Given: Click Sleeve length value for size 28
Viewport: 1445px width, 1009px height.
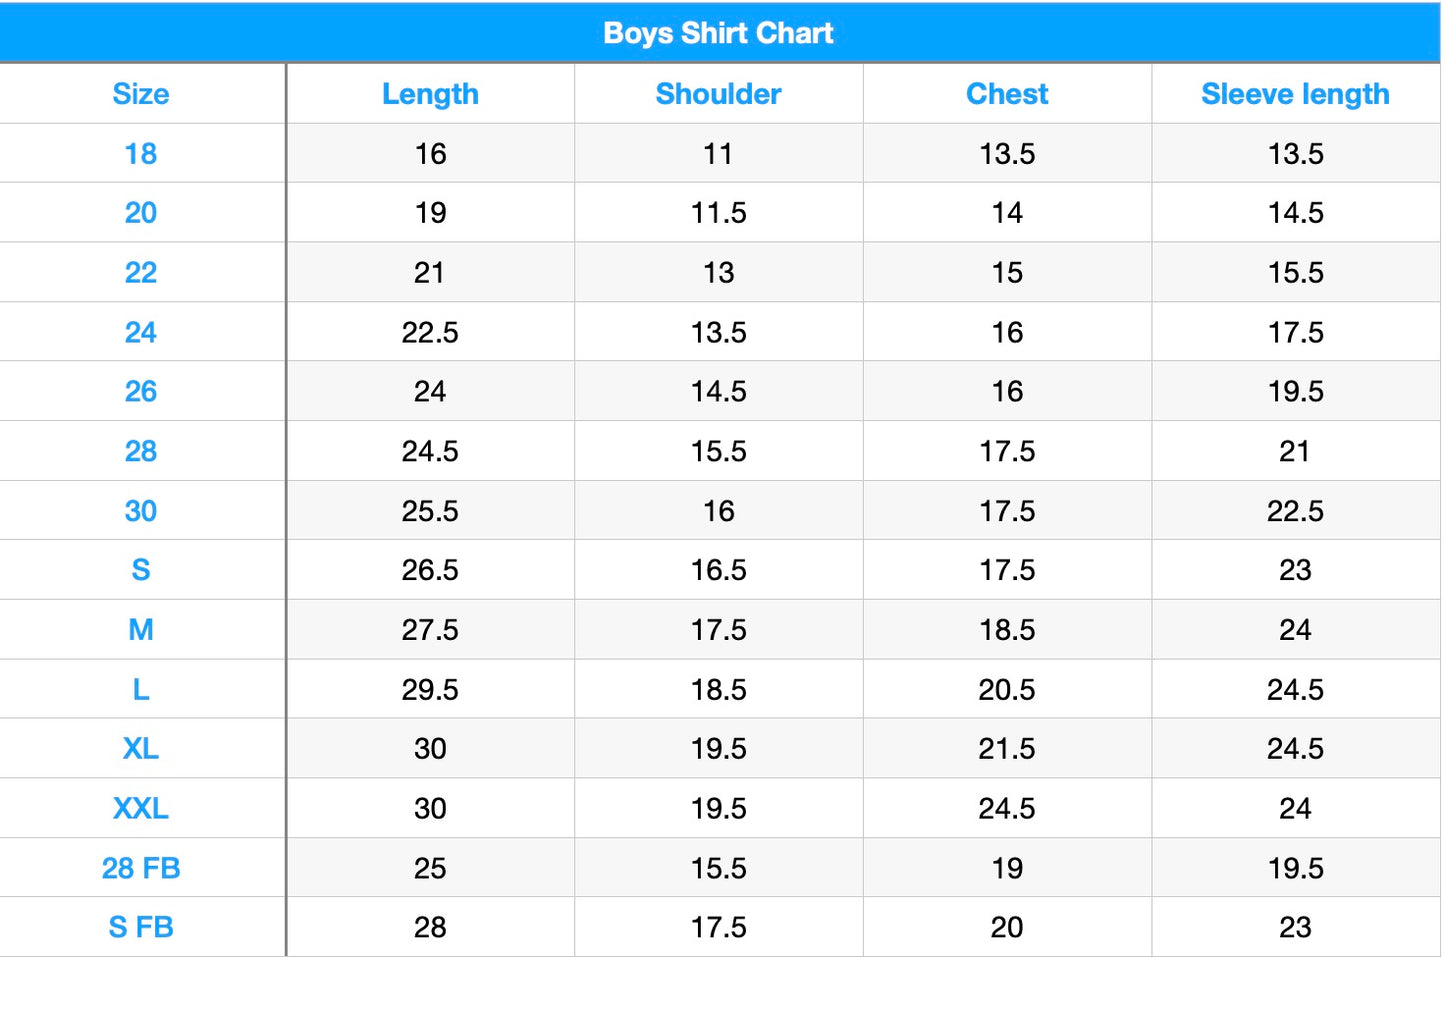Looking at the screenshot, I should click(1295, 451).
